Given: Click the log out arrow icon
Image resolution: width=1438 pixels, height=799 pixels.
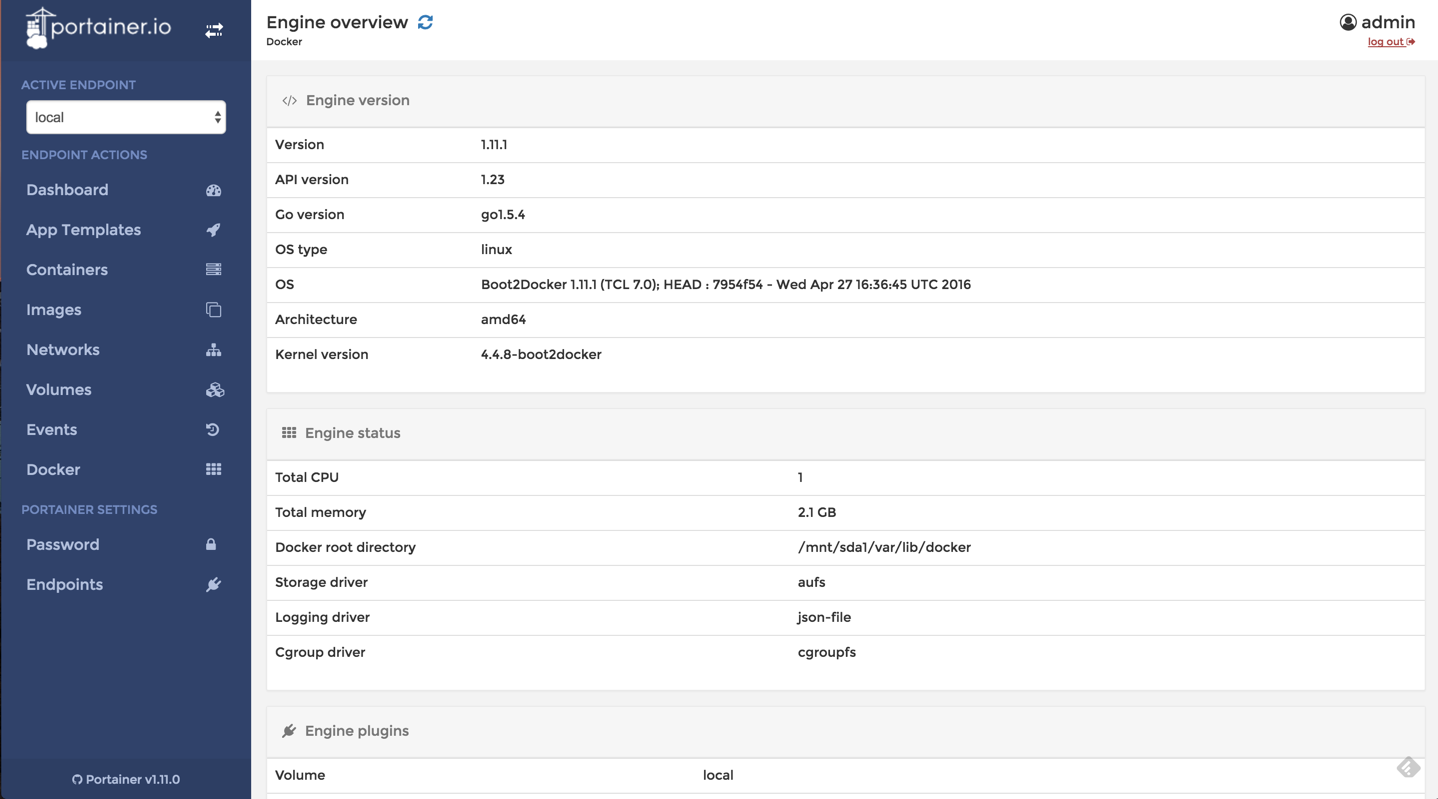Looking at the screenshot, I should click(x=1411, y=42).
